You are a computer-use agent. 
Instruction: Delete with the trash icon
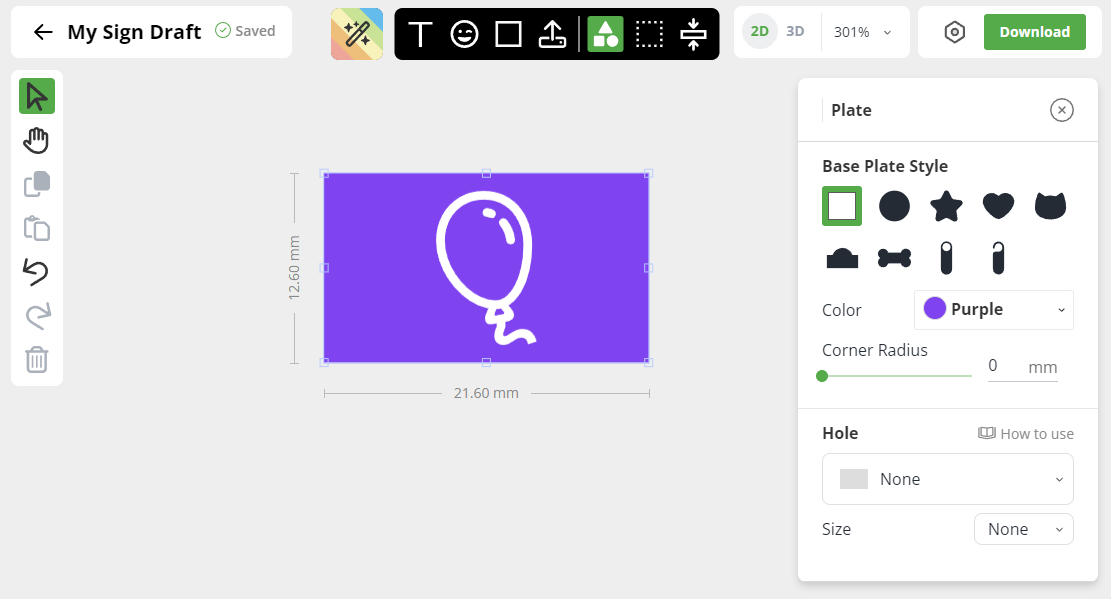pyautogui.click(x=37, y=360)
